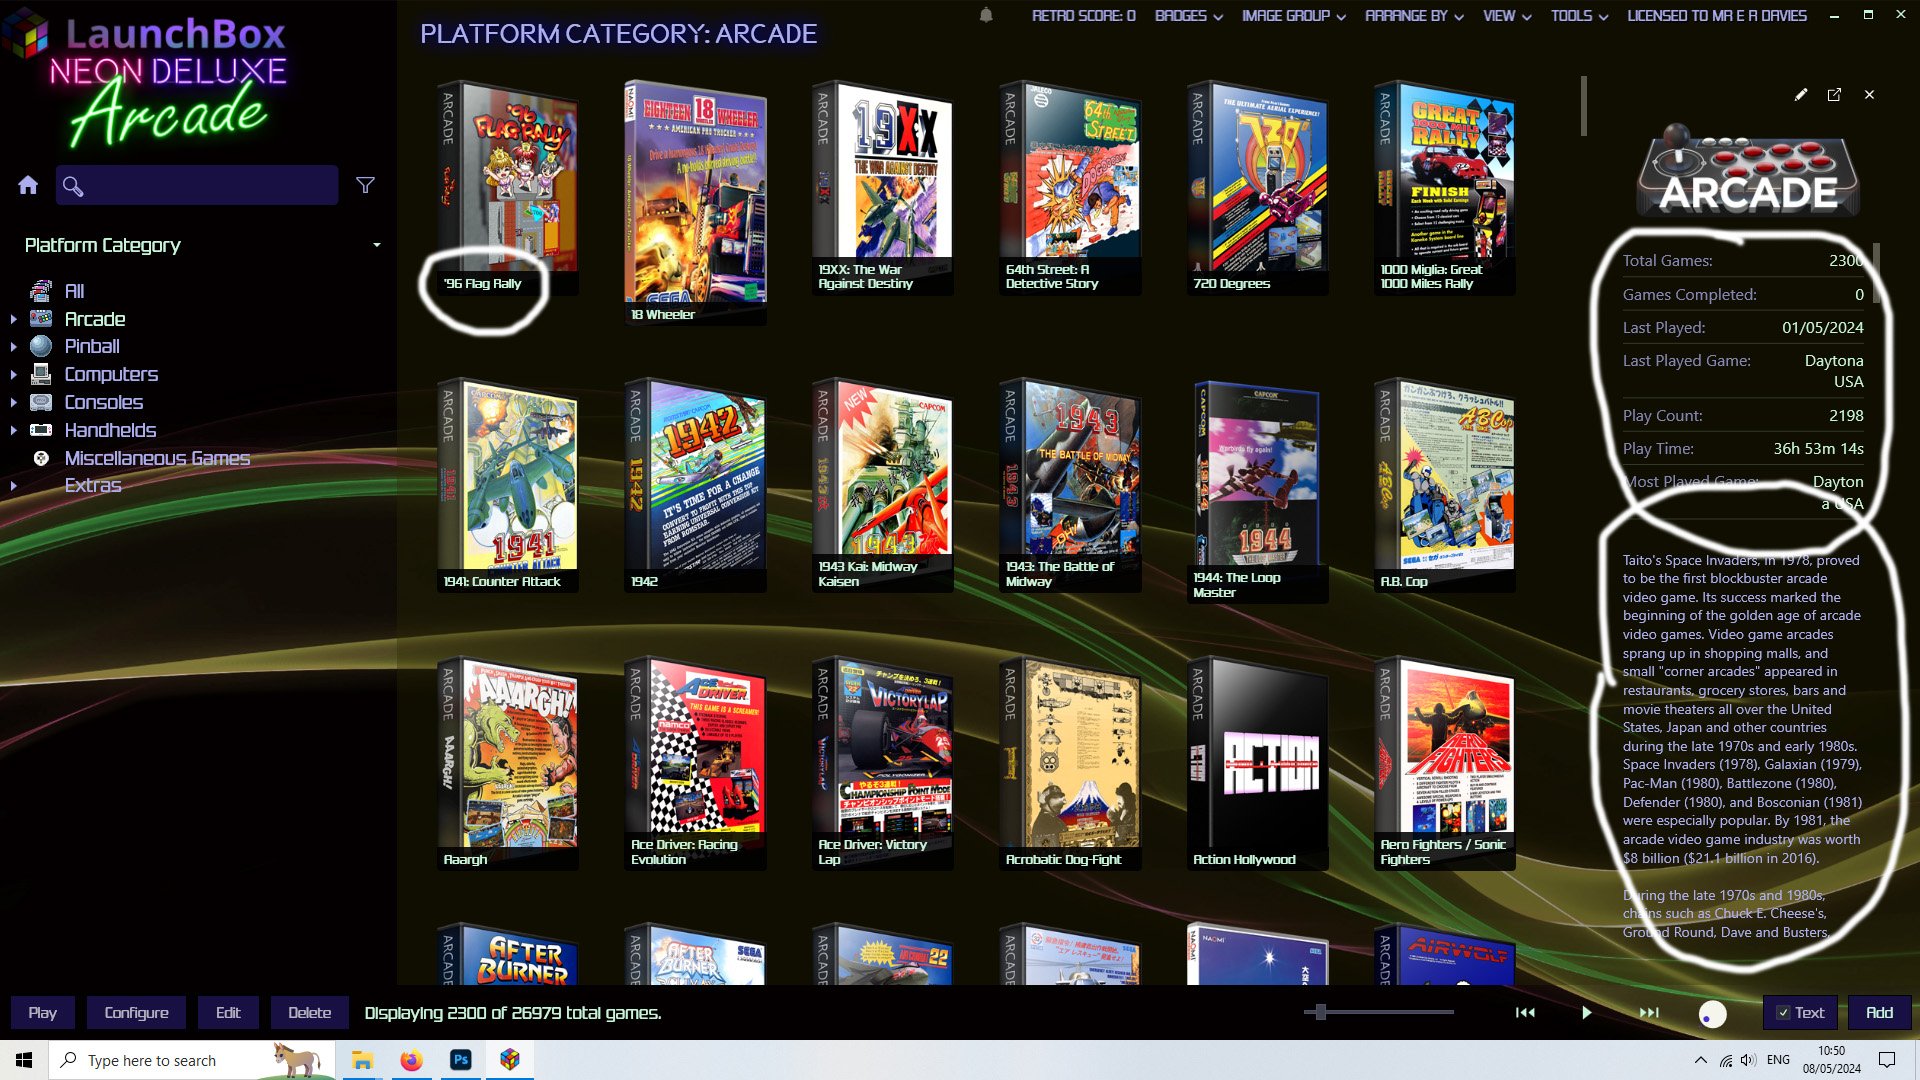Screen dimensions: 1920x1080
Task: Click Windows taskbar search box
Action: click(192, 1060)
